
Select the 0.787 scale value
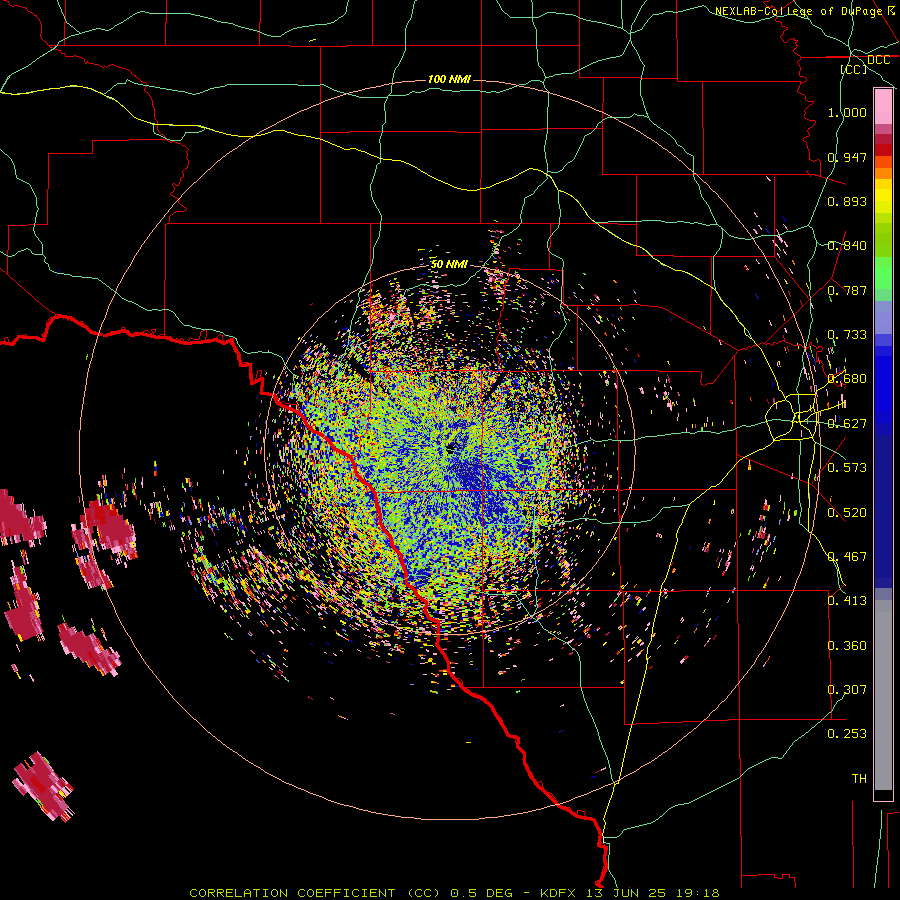[847, 290]
